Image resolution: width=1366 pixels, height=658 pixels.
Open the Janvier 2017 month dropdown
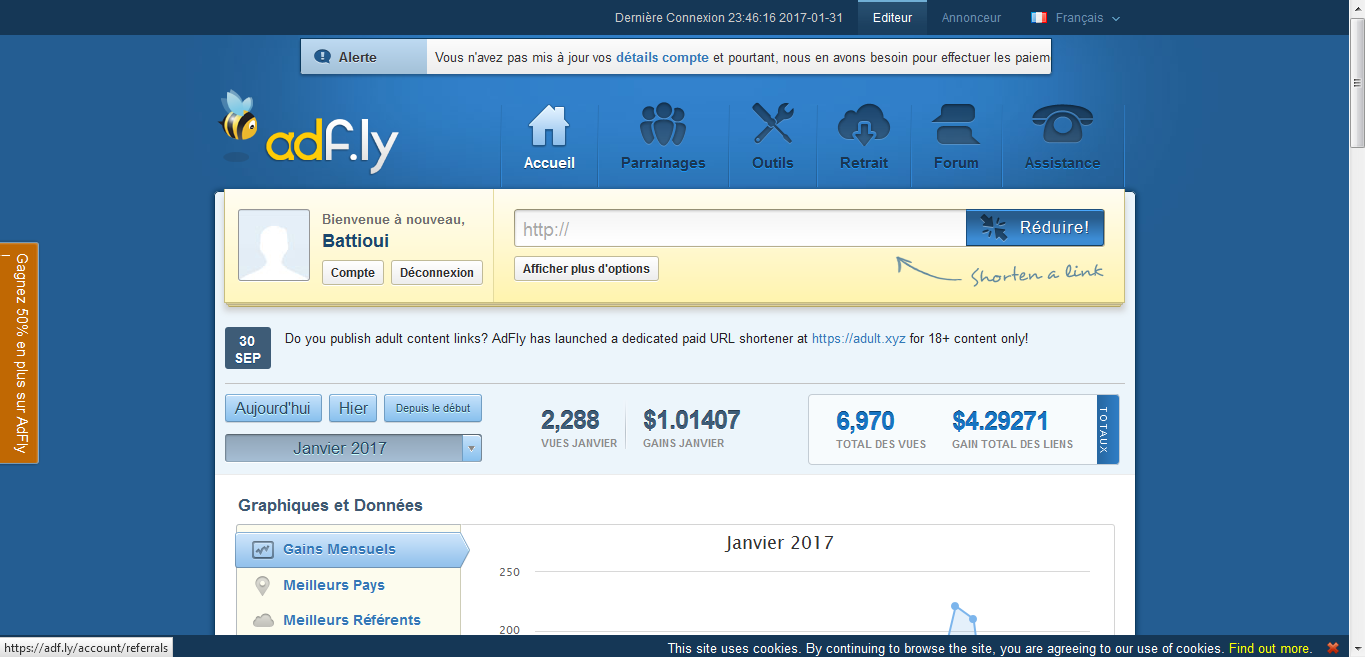tap(353, 448)
